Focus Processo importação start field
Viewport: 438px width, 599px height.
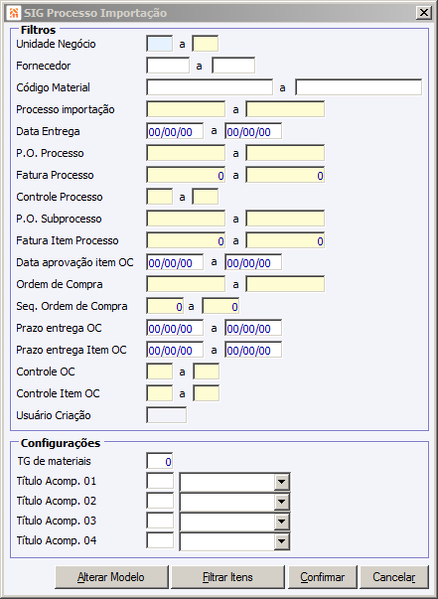(186, 109)
